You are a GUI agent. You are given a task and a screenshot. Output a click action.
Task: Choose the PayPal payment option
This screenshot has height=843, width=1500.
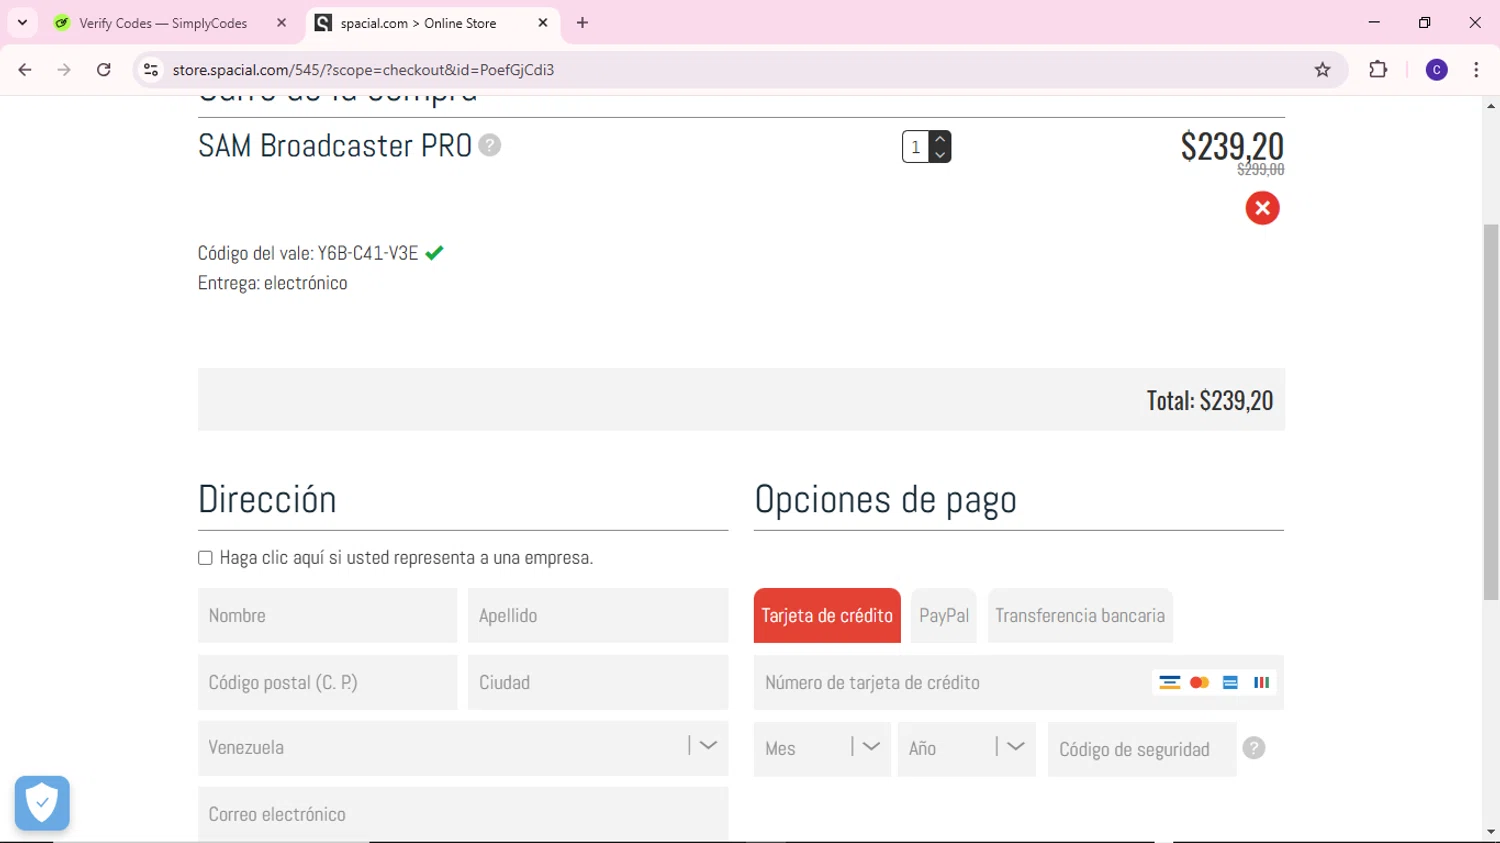[x=944, y=615]
